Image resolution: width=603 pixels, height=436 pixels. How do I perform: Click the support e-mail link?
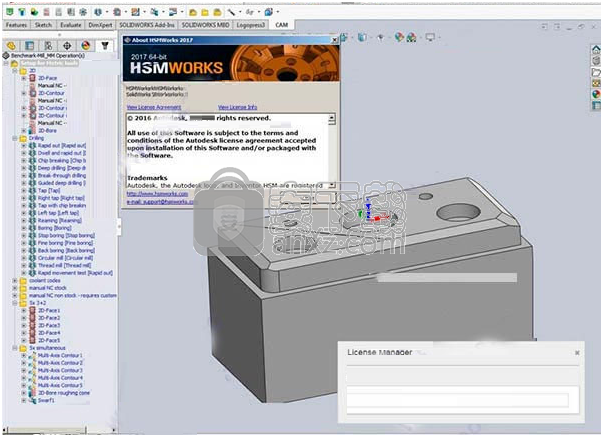160,202
